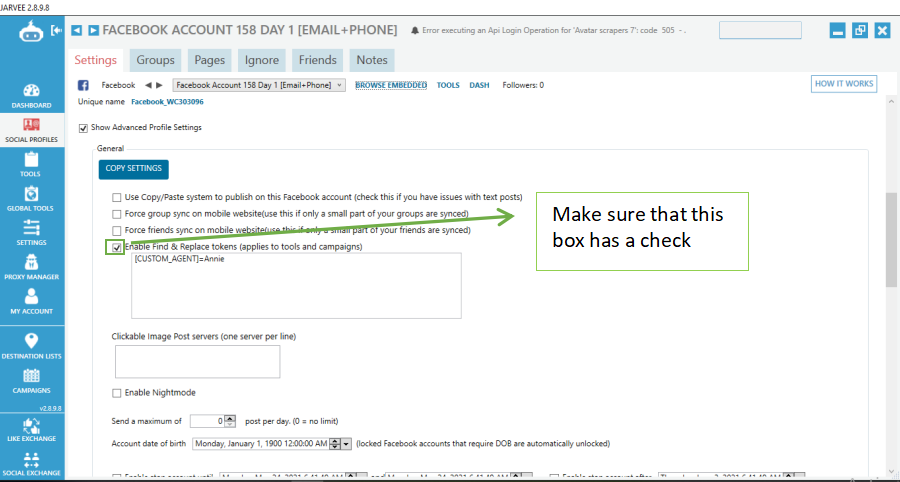
Task: Switch to the Friends tab
Action: pos(317,60)
